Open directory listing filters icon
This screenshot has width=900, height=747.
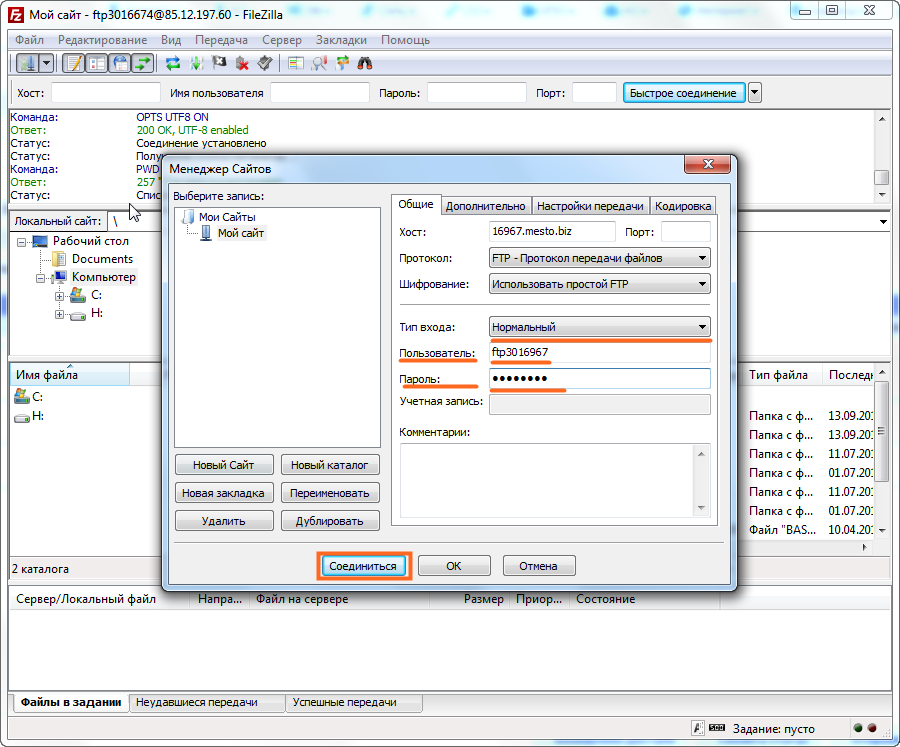tap(296, 63)
